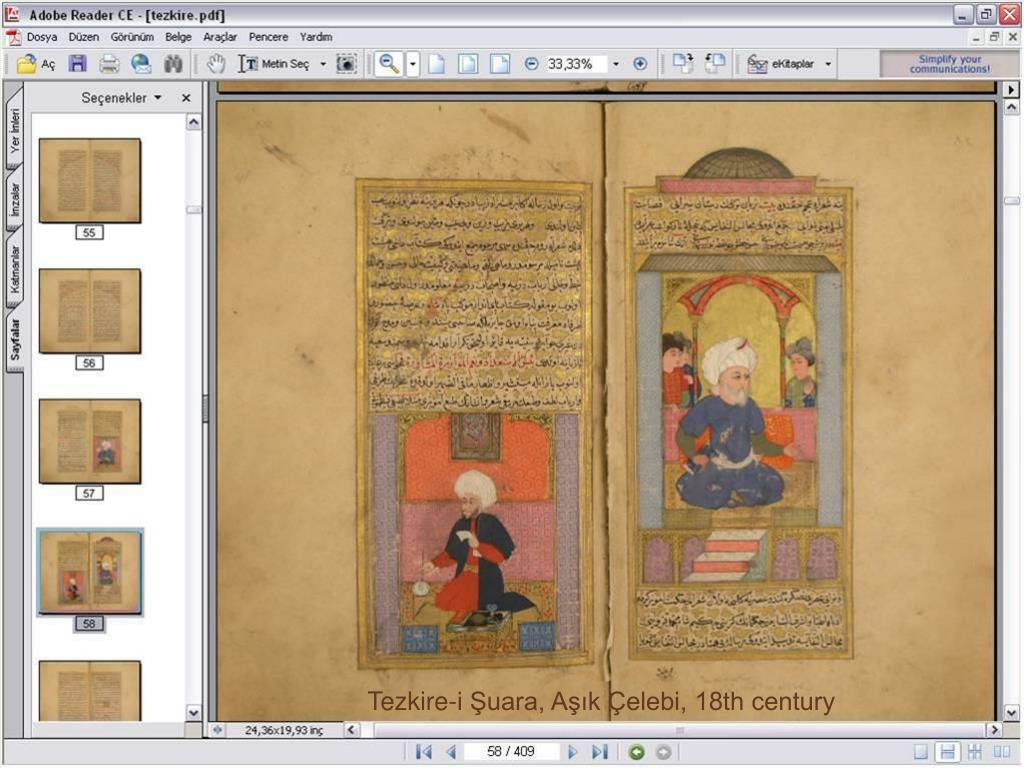
Task: Open the Araçlar menu
Action: pos(220,37)
